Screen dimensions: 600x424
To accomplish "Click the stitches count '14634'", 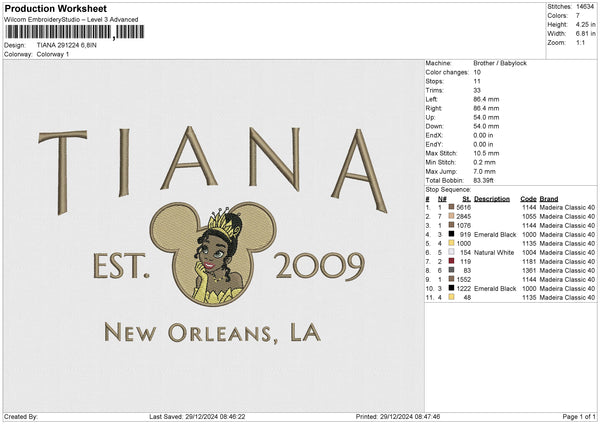I will (585, 7).
